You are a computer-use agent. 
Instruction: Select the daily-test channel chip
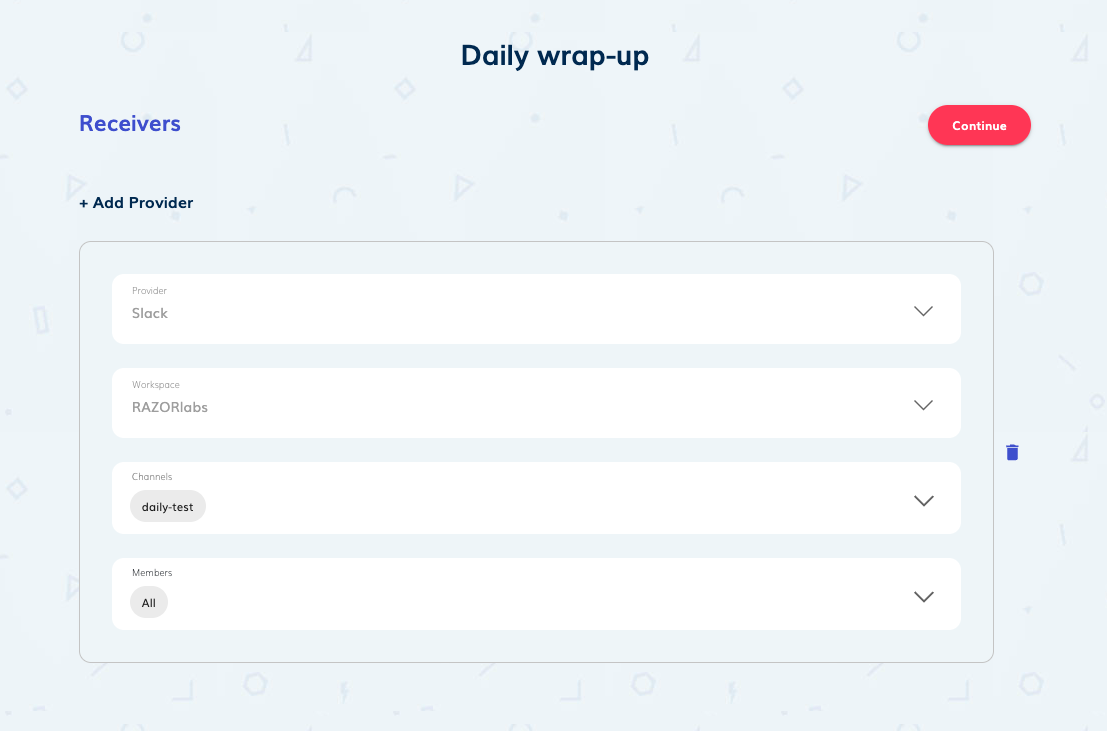click(168, 507)
